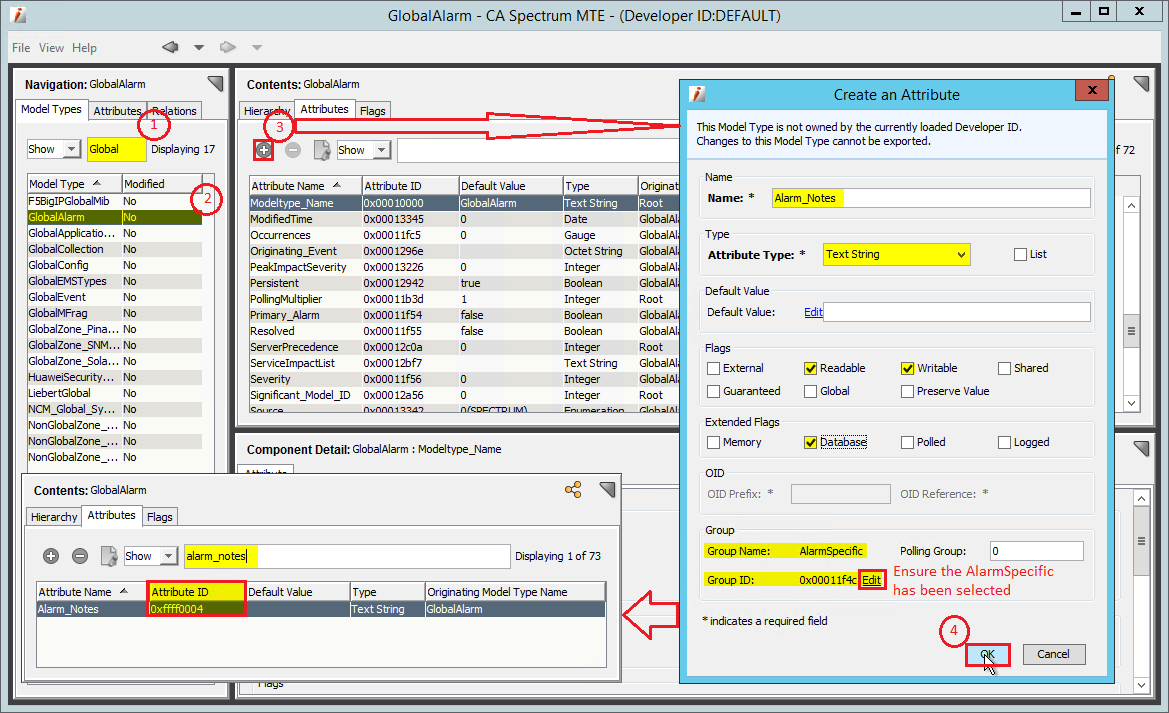This screenshot has width=1169, height=713.
Task: Click the Edit link next to Group ID
Action: [871, 579]
